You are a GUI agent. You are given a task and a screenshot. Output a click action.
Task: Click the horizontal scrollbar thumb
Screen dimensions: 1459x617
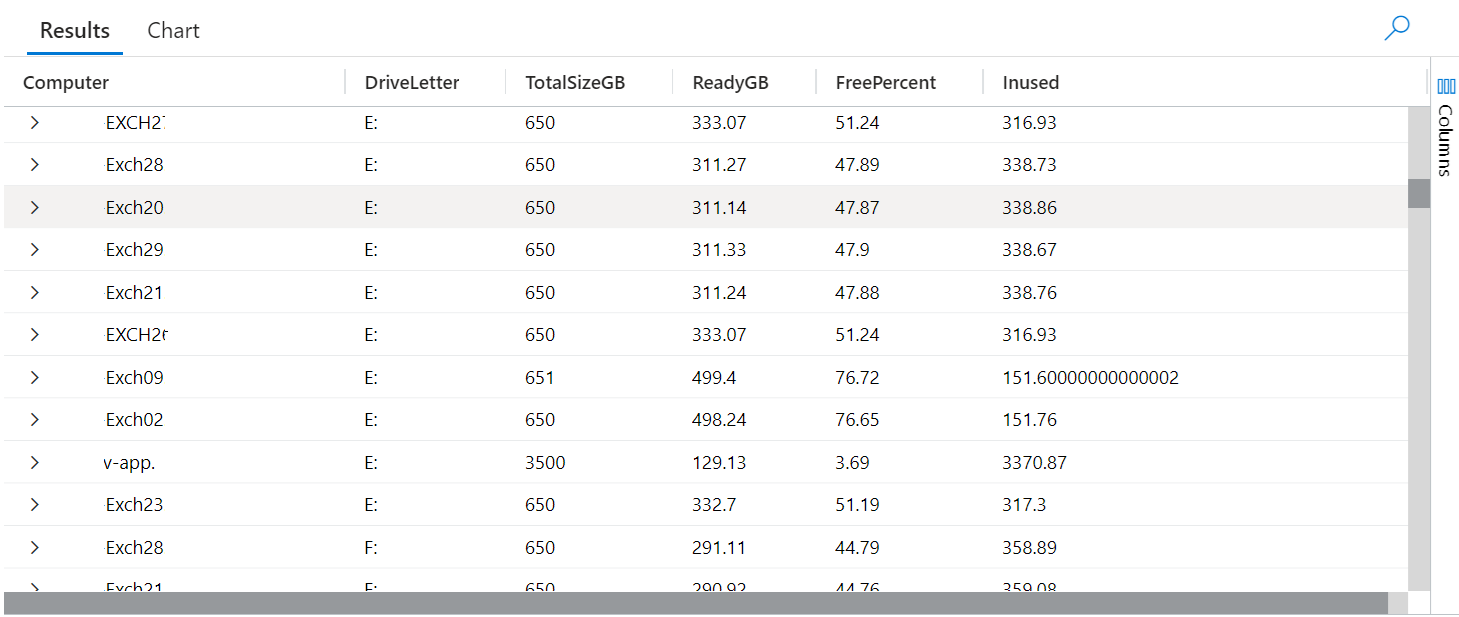coord(696,603)
